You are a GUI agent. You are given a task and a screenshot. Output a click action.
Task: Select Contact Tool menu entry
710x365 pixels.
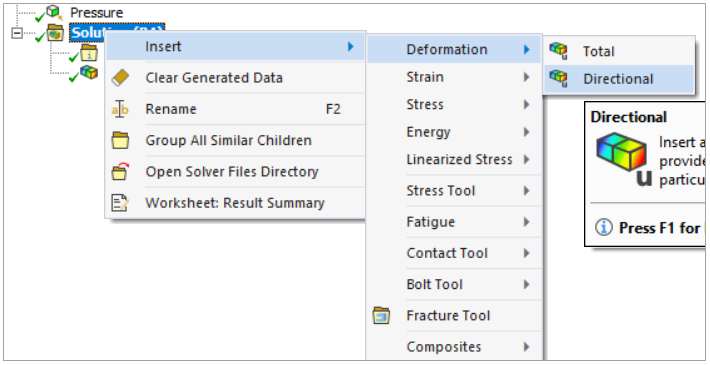coord(454,253)
